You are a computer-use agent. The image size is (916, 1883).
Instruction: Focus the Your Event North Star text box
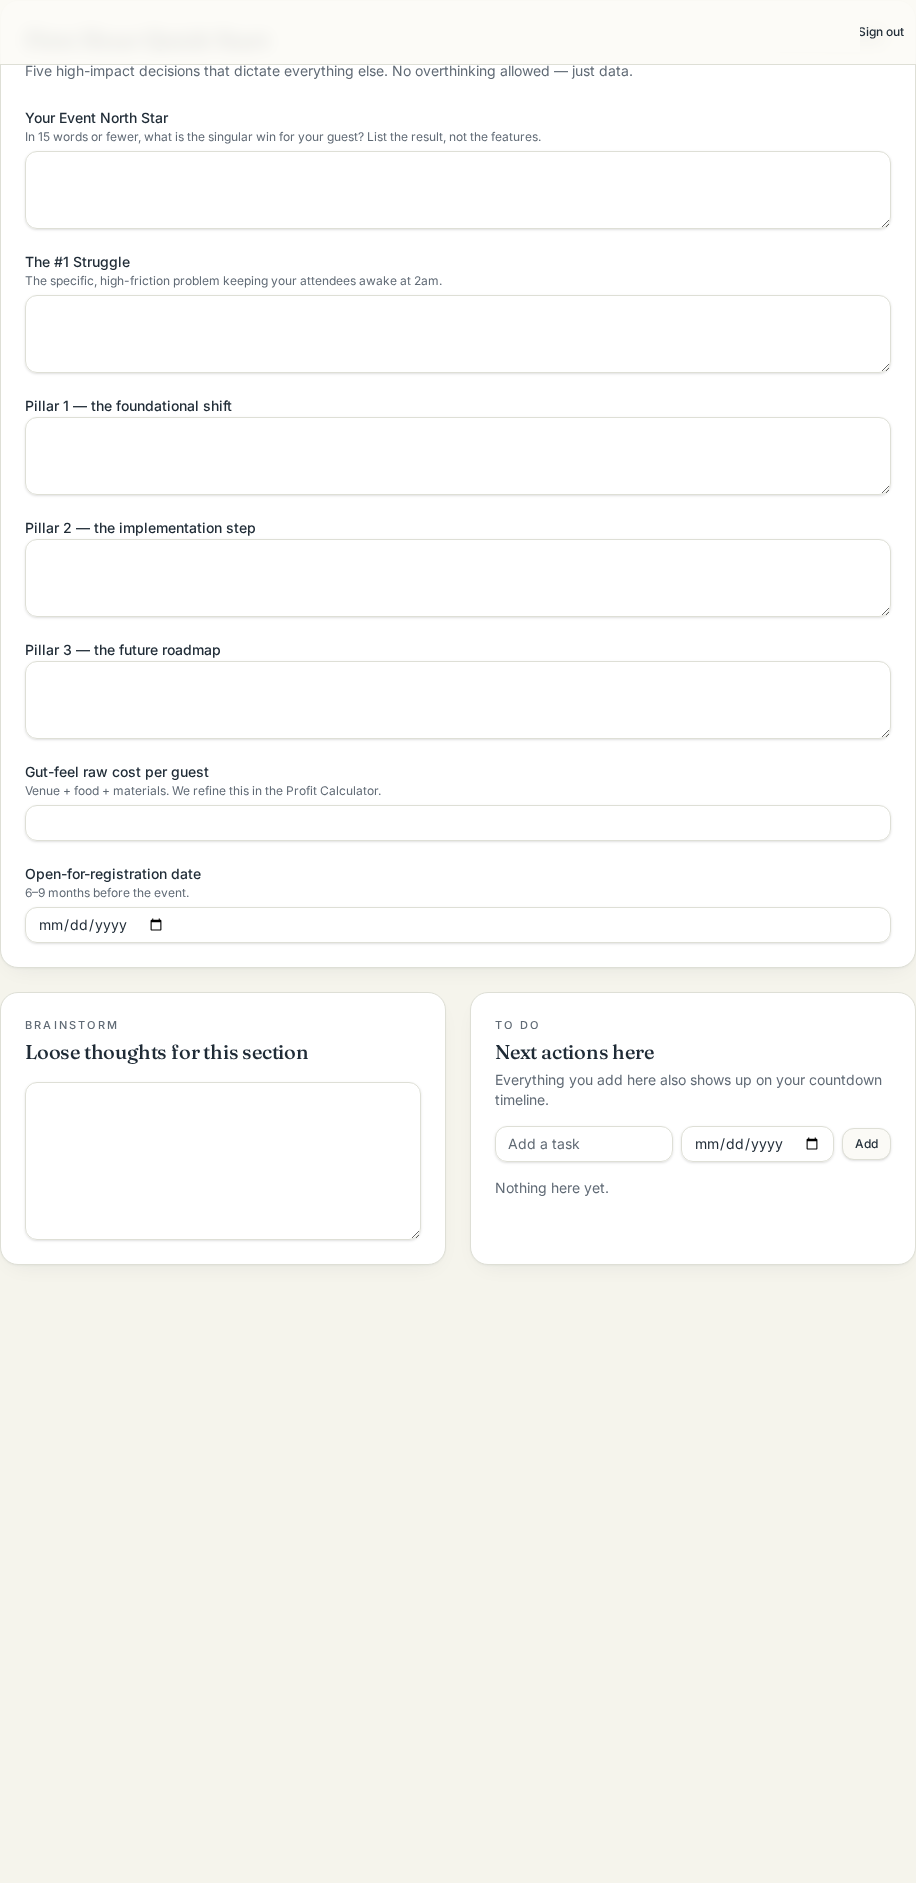458,190
